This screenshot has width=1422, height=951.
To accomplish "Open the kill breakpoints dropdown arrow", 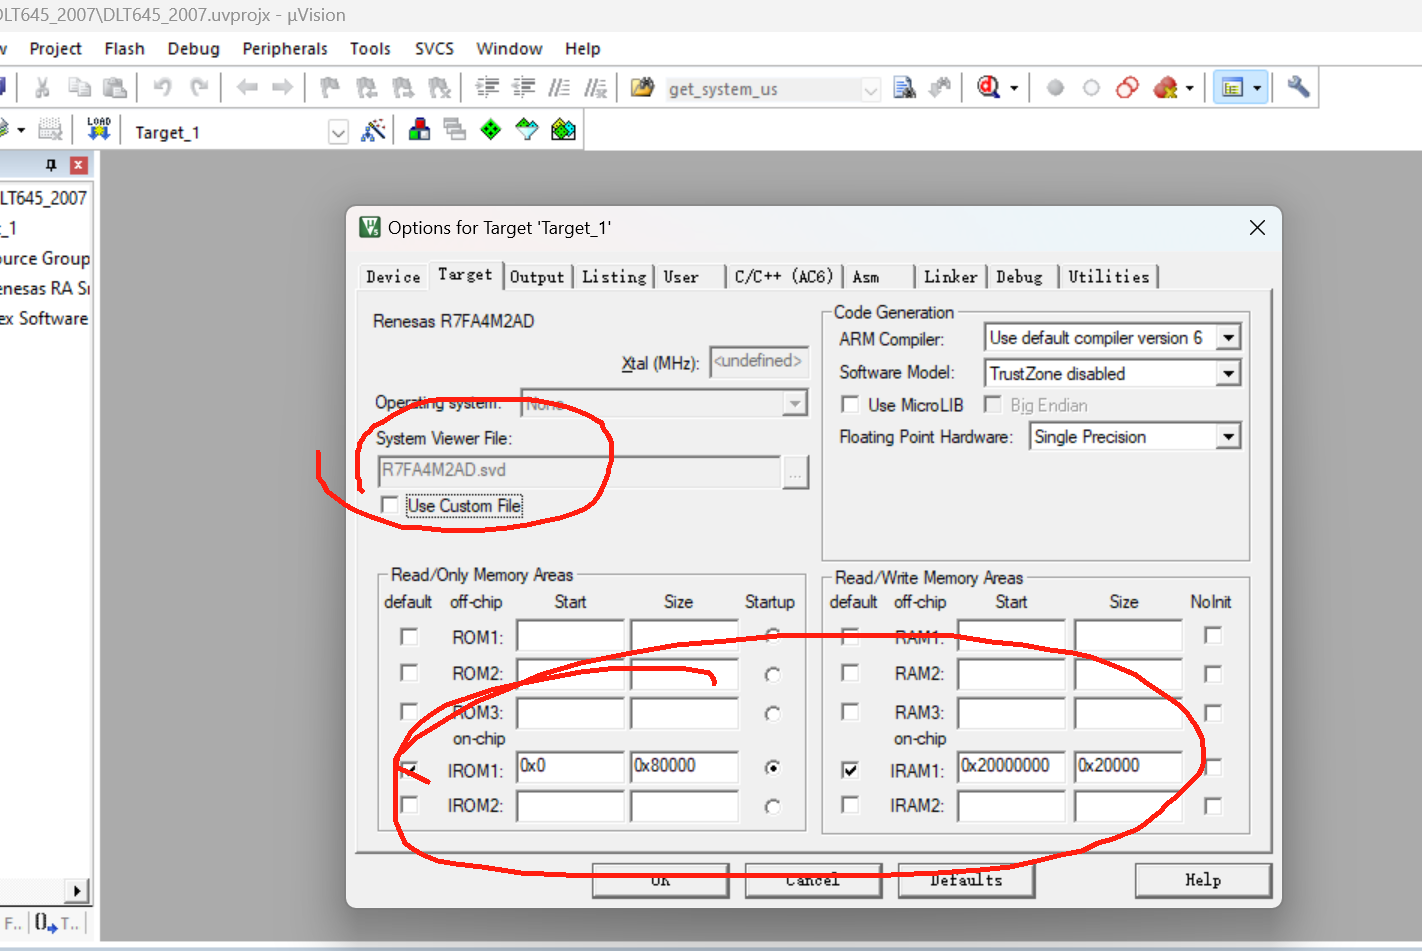I will click(x=1189, y=88).
